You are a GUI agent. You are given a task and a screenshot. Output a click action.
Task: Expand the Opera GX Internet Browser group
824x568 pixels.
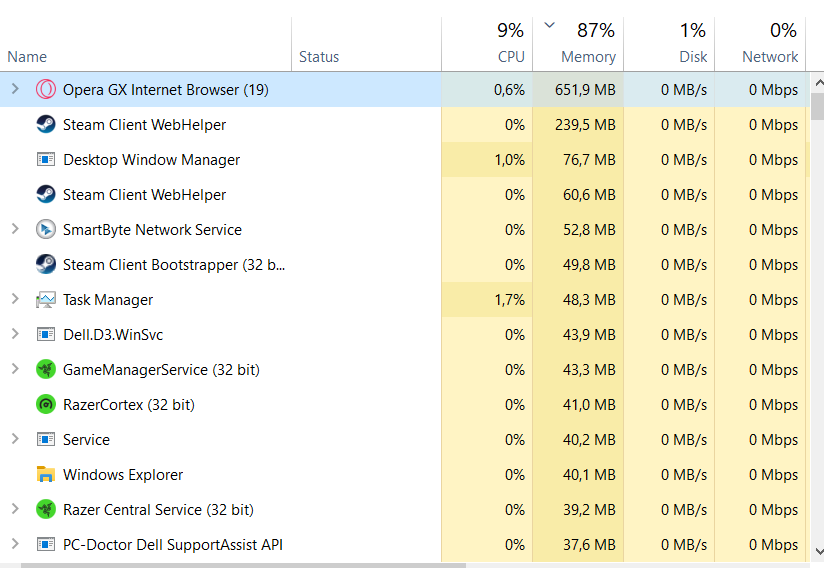tap(15, 89)
